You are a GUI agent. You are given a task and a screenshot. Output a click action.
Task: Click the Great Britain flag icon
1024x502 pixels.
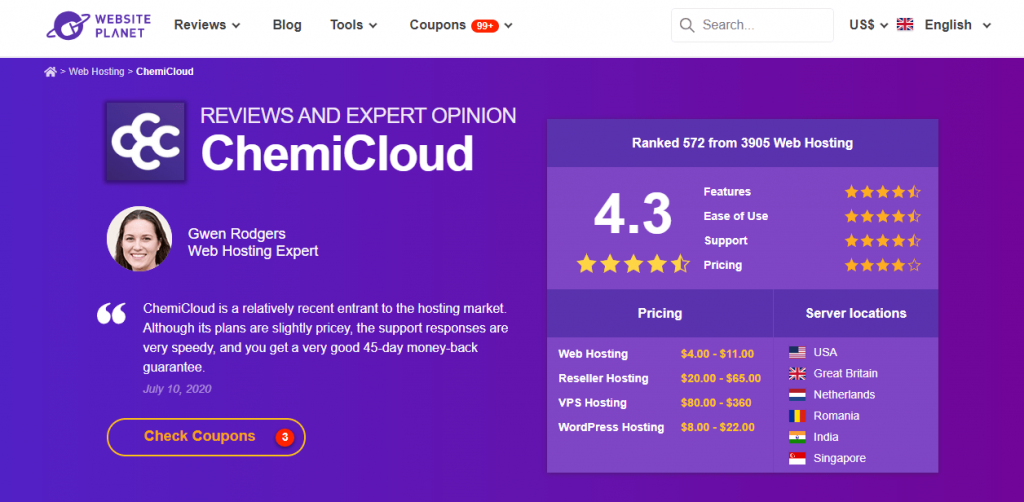(797, 373)
